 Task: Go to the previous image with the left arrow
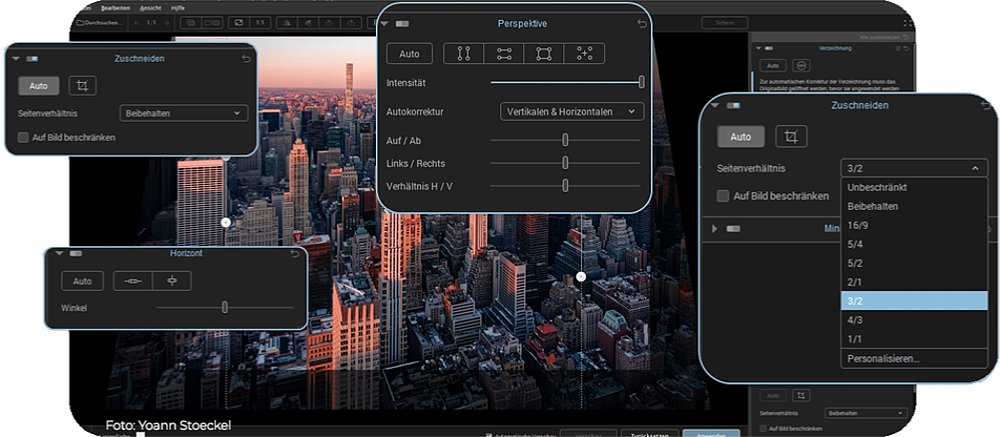click(136, 22)
